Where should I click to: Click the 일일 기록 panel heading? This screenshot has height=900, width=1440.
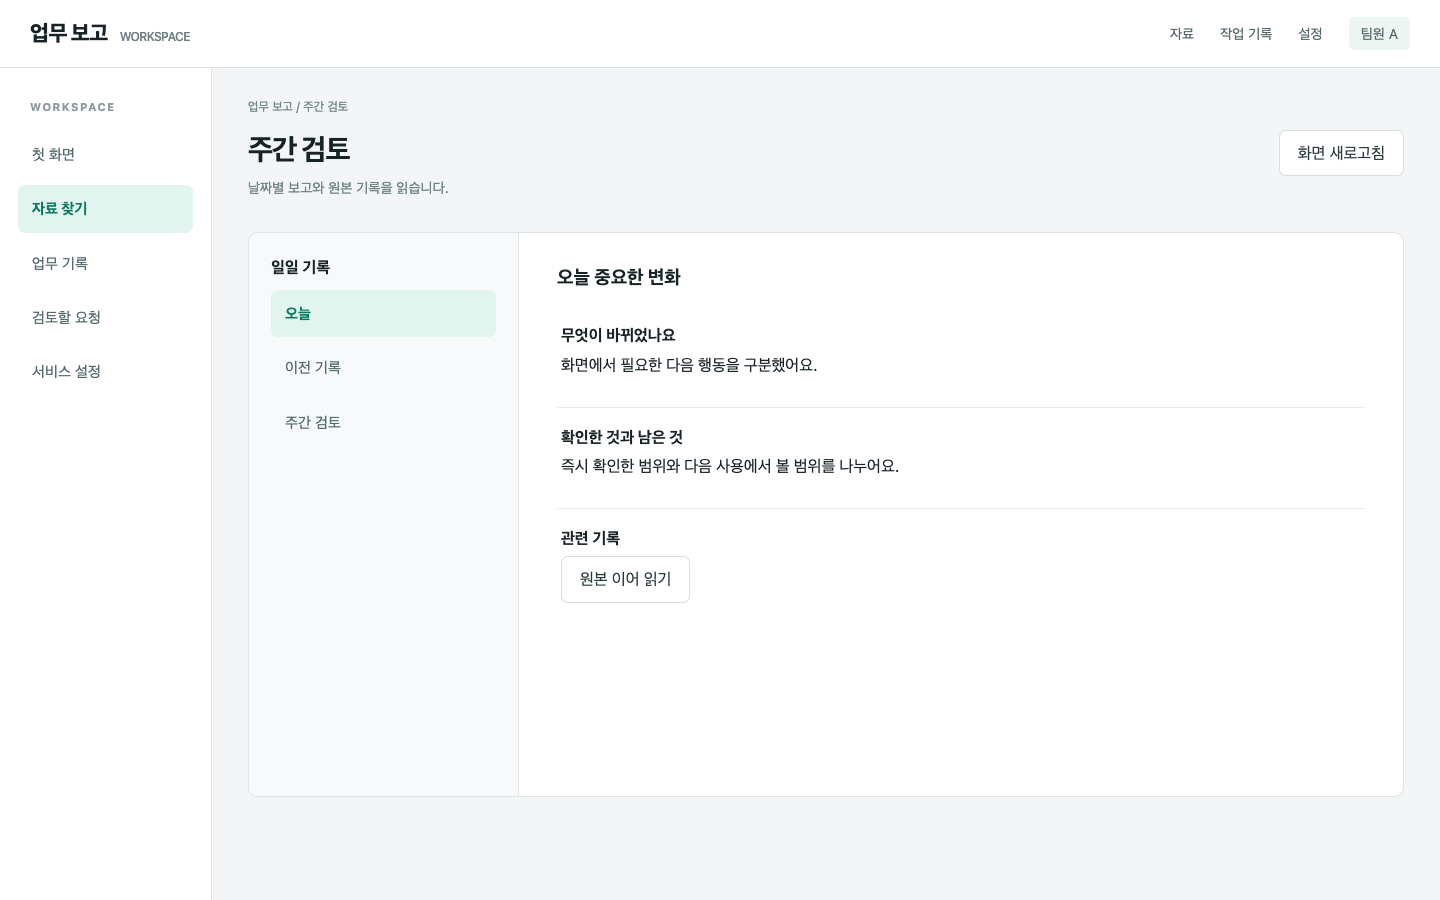300,267
